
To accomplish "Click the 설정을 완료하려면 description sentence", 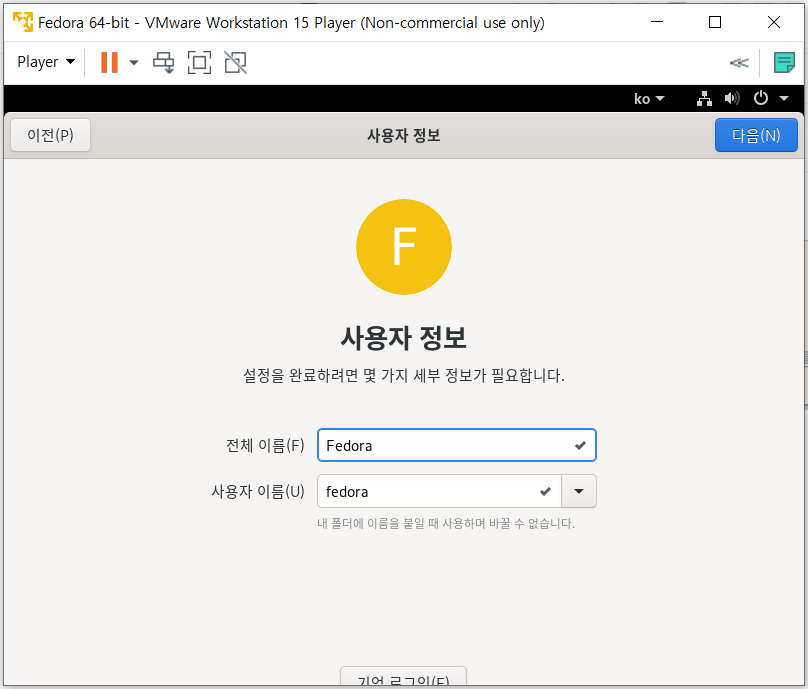I will coord(403,375).
